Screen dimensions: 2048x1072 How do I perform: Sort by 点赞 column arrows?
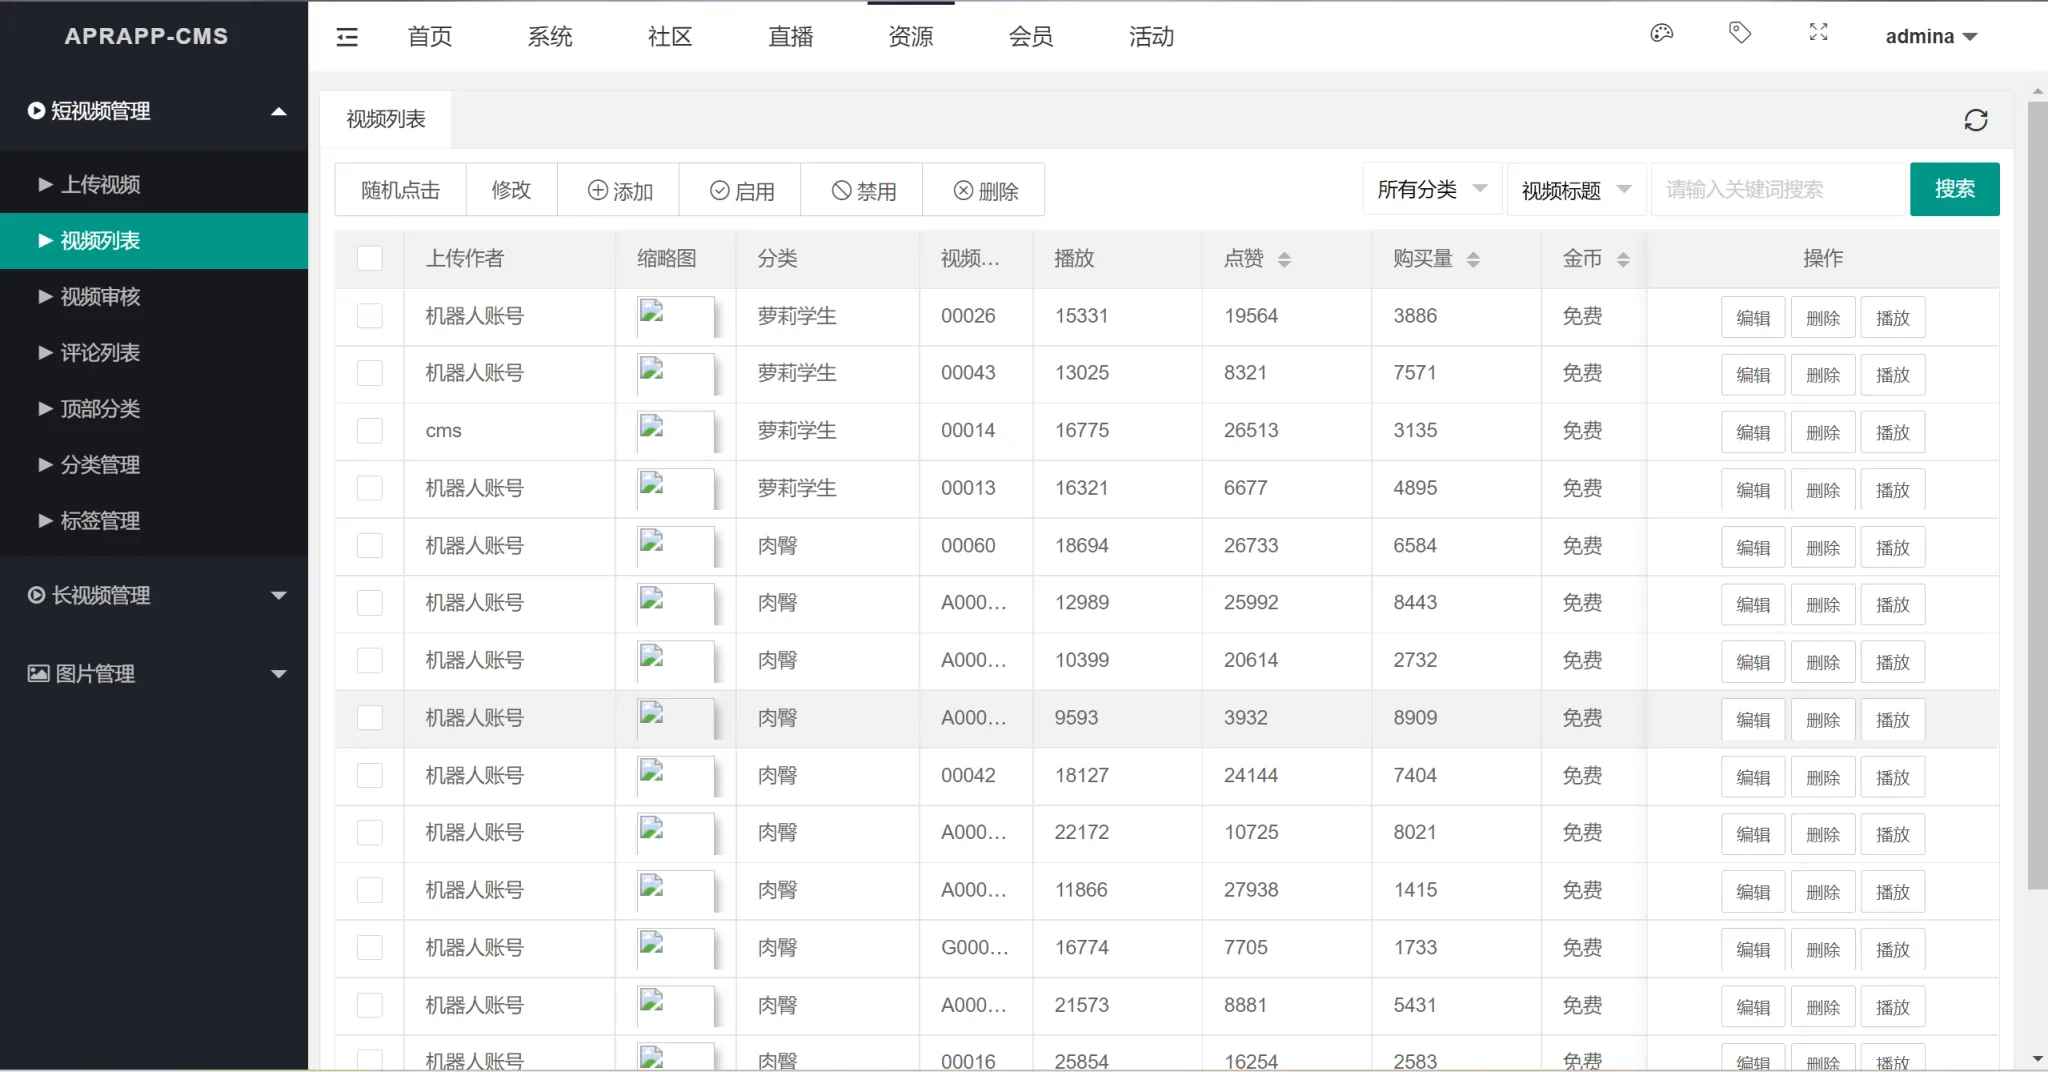click(x=1284, y=260)
